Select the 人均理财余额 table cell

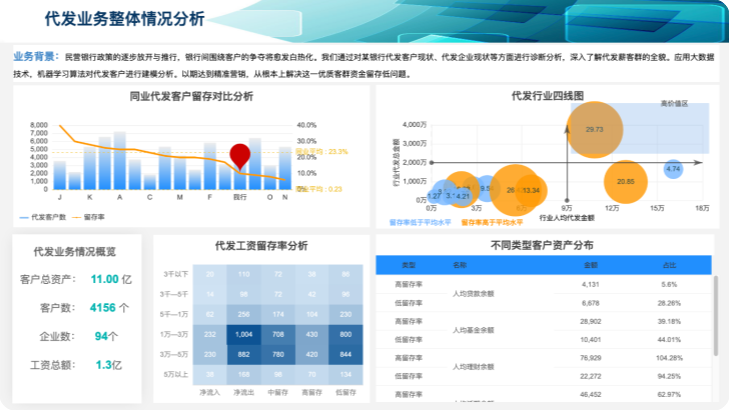pos(473,367)
